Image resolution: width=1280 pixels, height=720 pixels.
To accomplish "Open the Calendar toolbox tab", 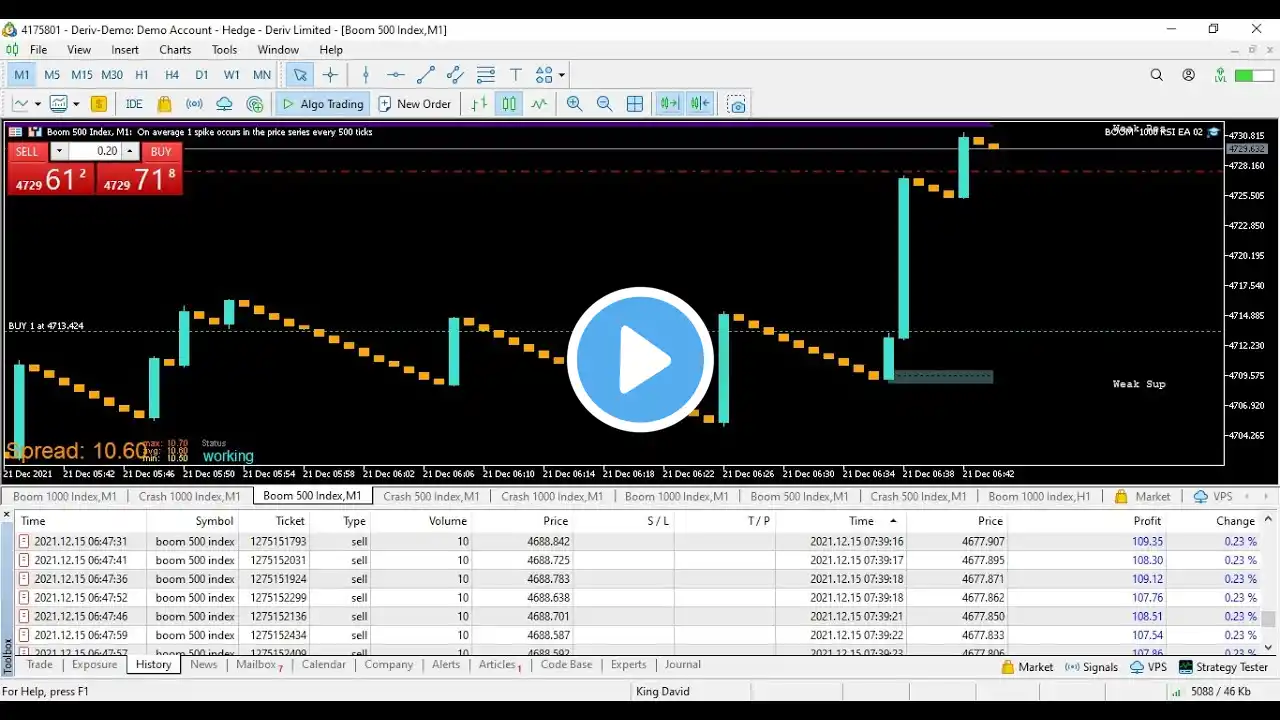I will point(324,665).
